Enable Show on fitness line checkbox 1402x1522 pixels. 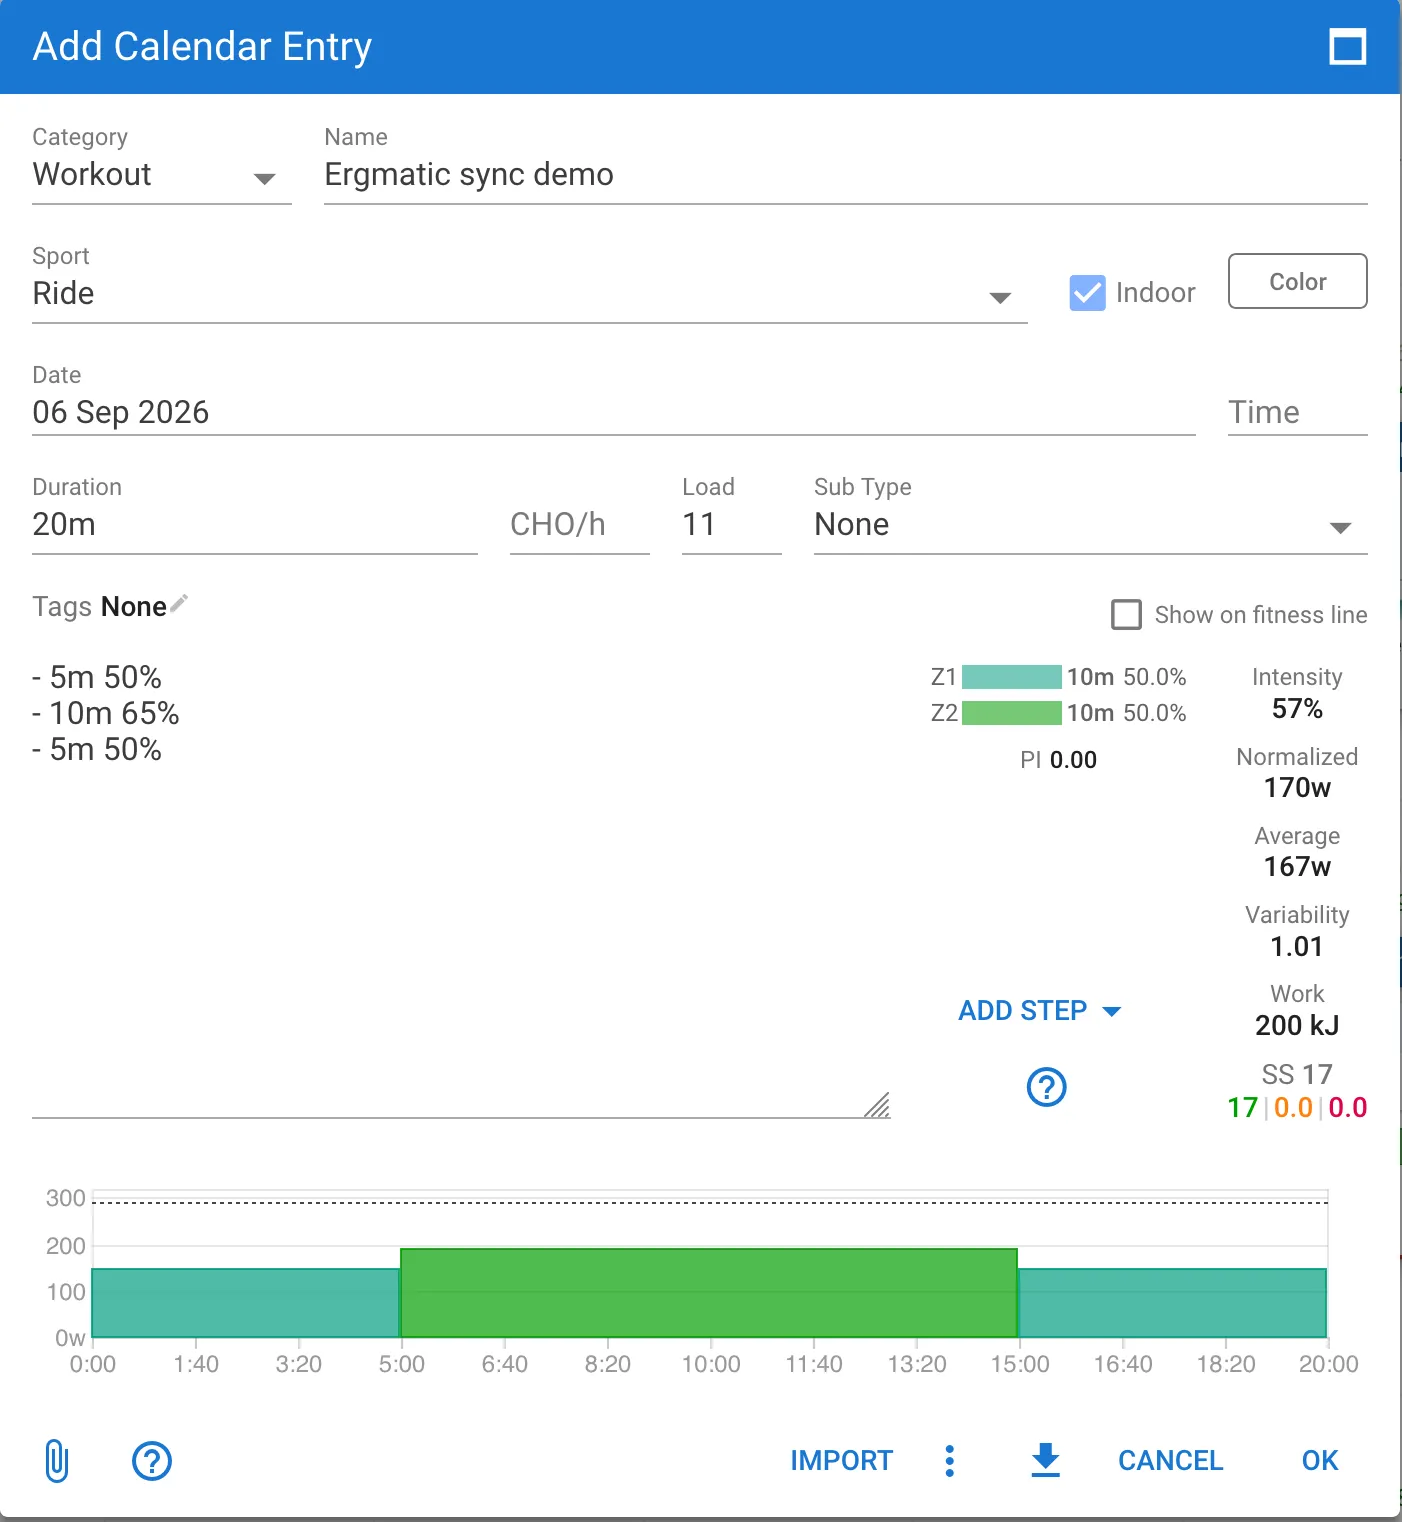coord(1126,614)
